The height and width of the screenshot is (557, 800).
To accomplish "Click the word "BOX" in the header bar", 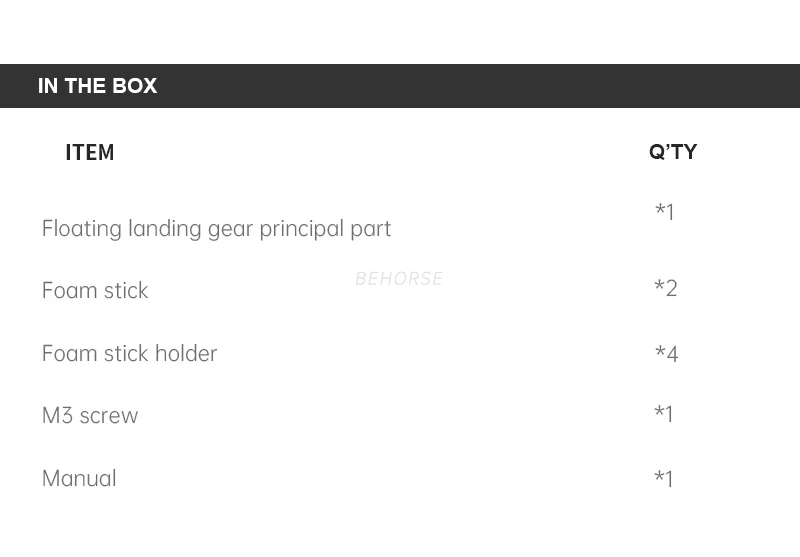I will pos(135,86).
